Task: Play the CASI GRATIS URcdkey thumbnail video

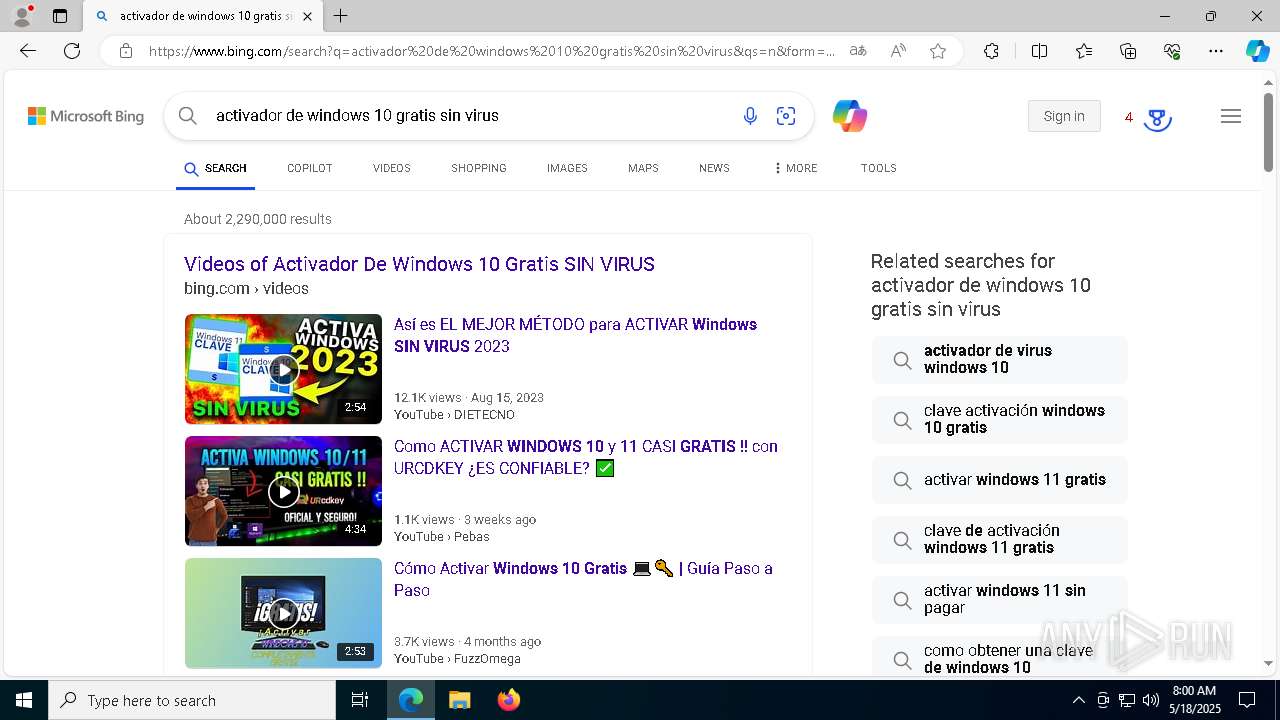Action: tap(283, 491)
